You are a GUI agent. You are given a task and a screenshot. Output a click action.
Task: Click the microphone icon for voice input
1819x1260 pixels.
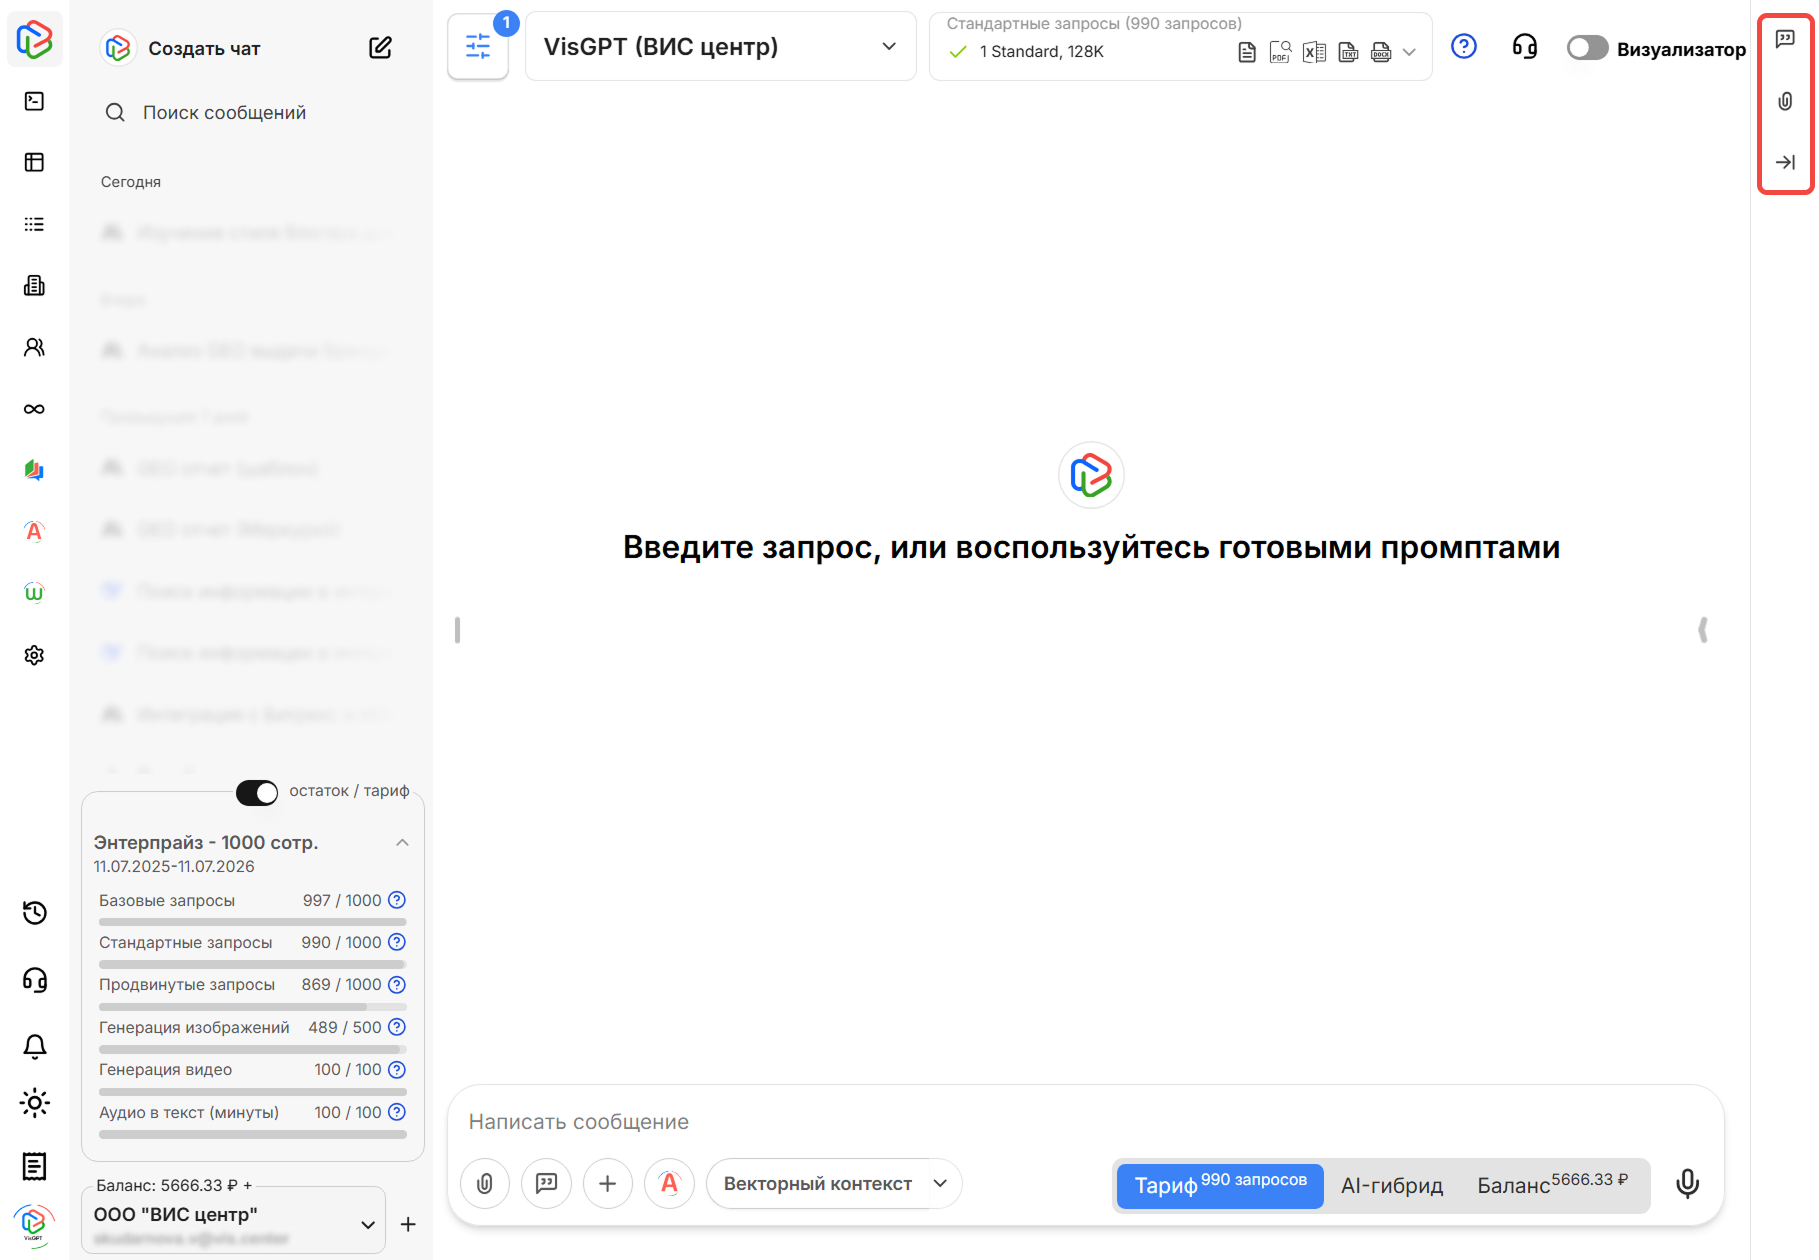[1687, 1183]
